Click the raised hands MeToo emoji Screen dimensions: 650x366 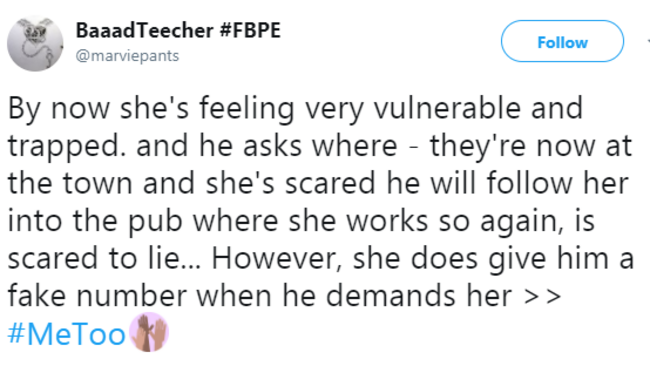[x=149, y=332]
